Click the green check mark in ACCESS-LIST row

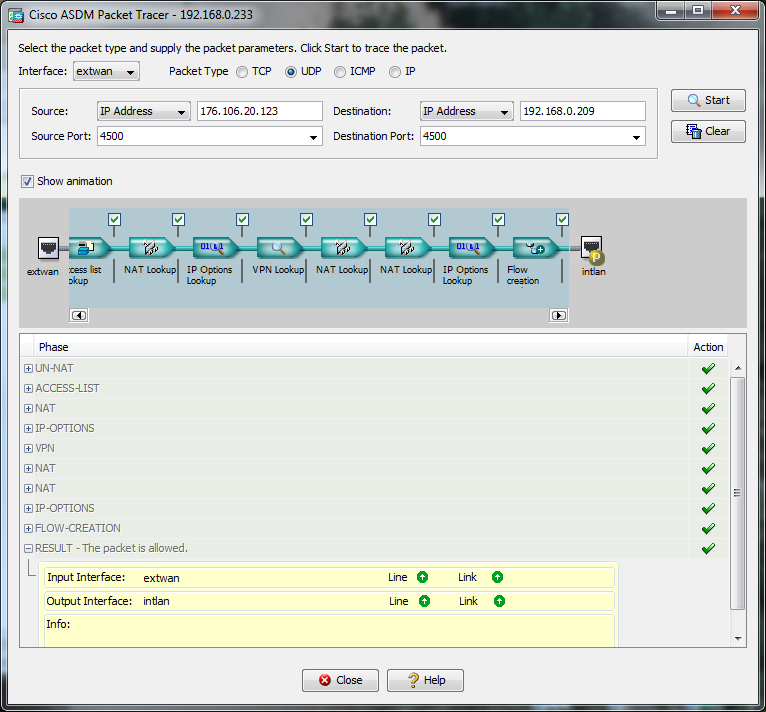click(708, 388)
